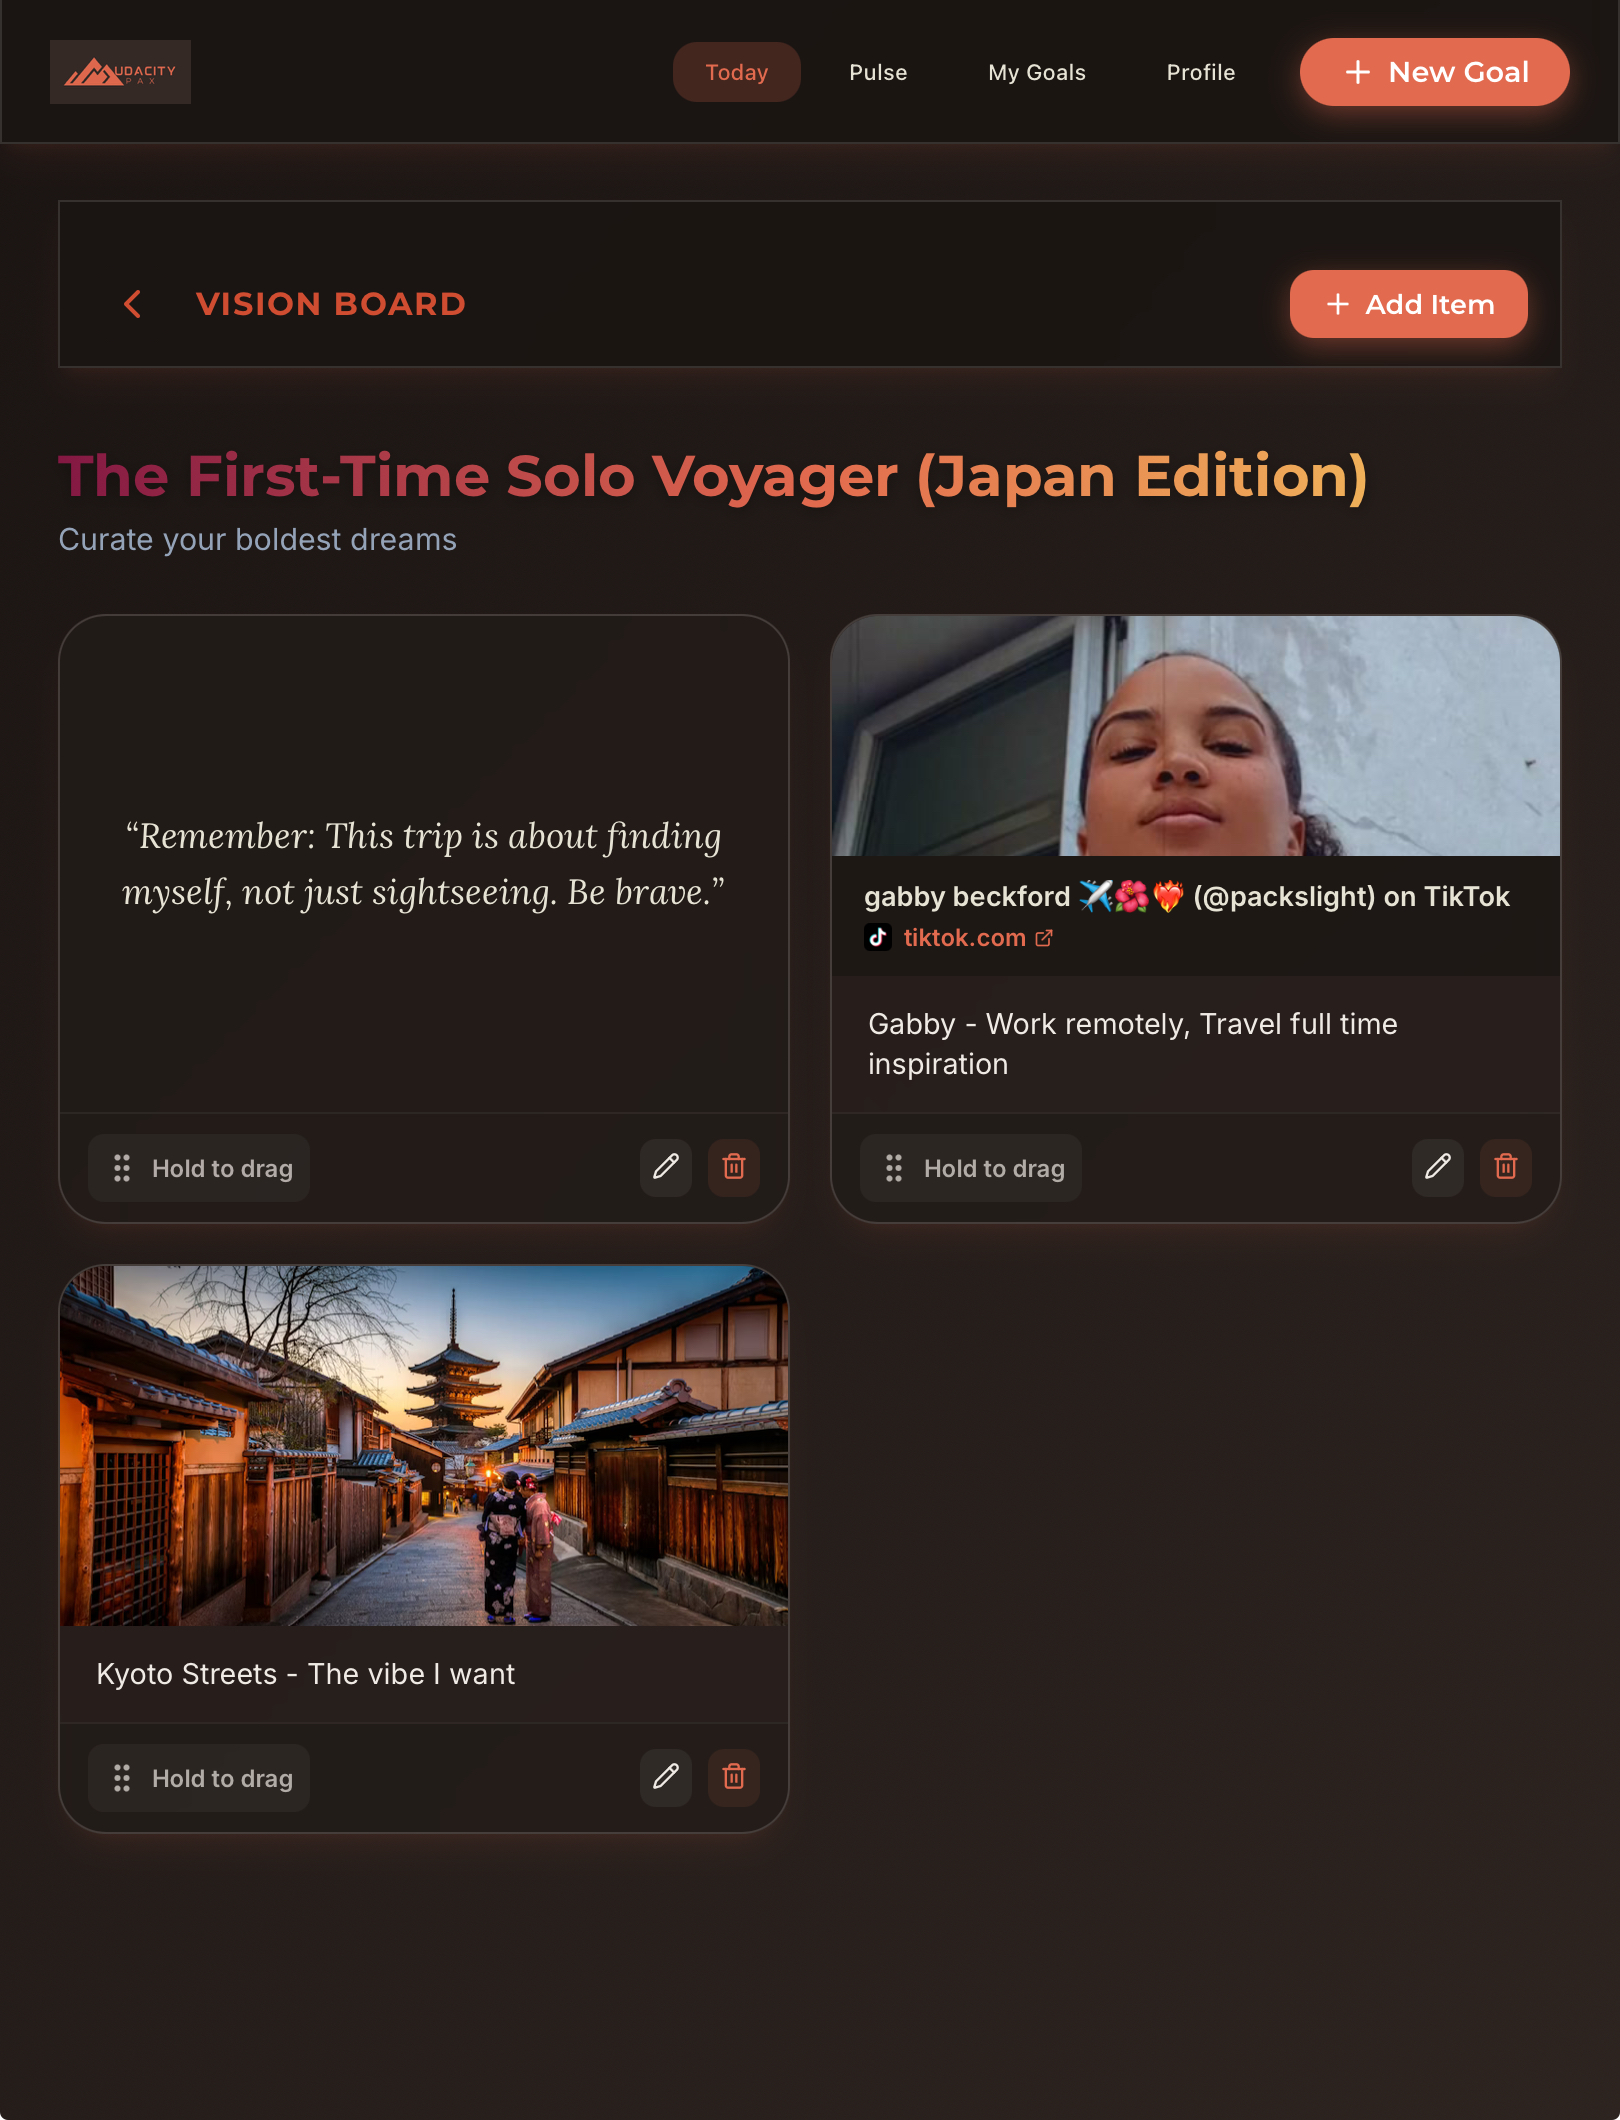Select the Hold to drag handle on quote card
The image size is (1620, 2120).
tap(199, 1168)
